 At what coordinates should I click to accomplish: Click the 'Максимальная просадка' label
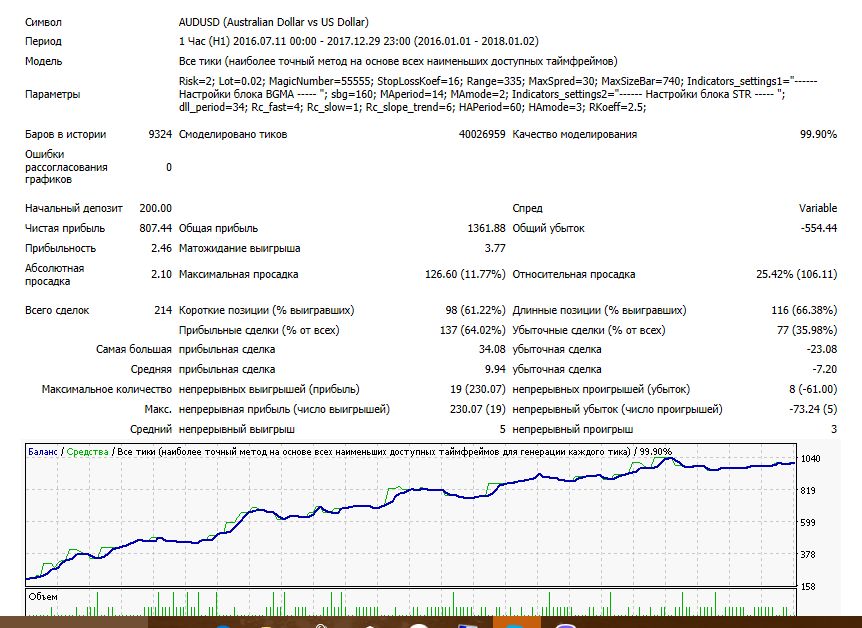click(239, 274)
